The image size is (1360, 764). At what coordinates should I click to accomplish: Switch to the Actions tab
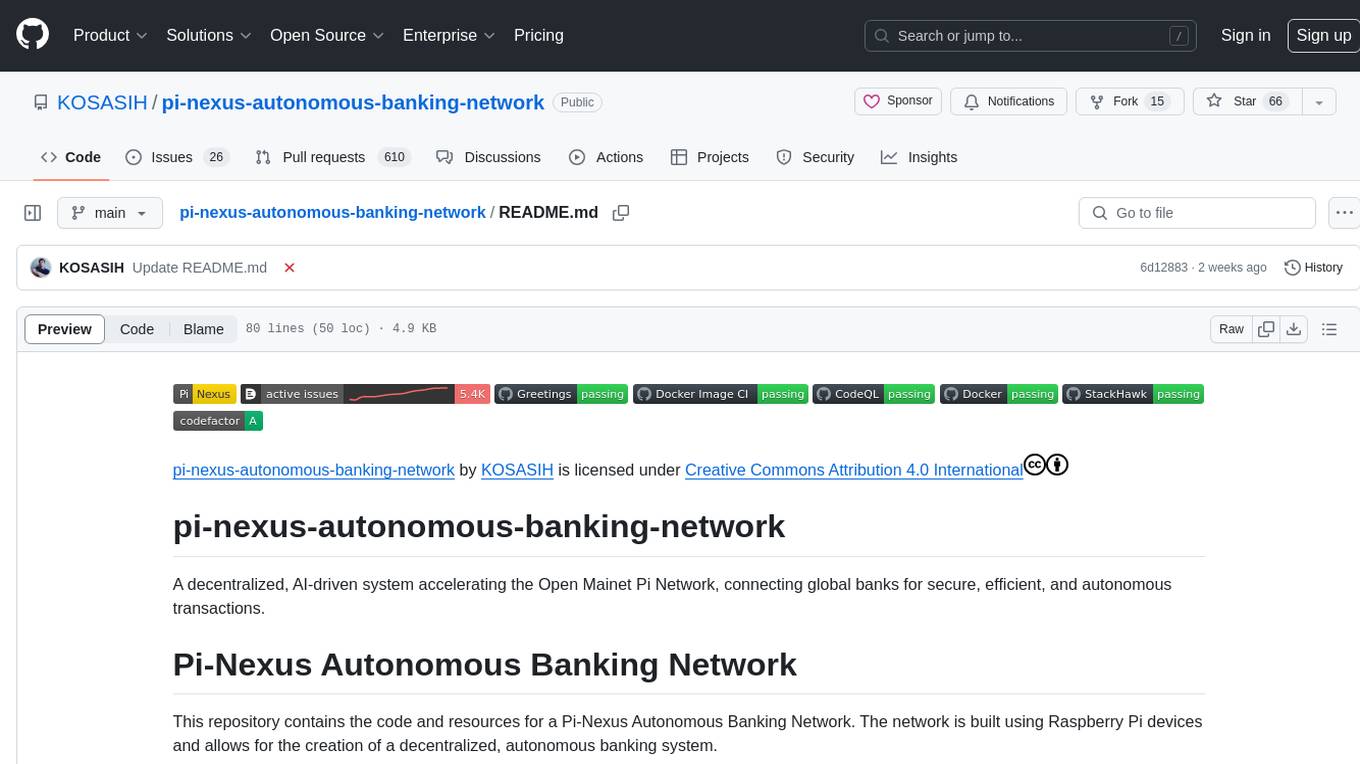(x=606, y=157)
